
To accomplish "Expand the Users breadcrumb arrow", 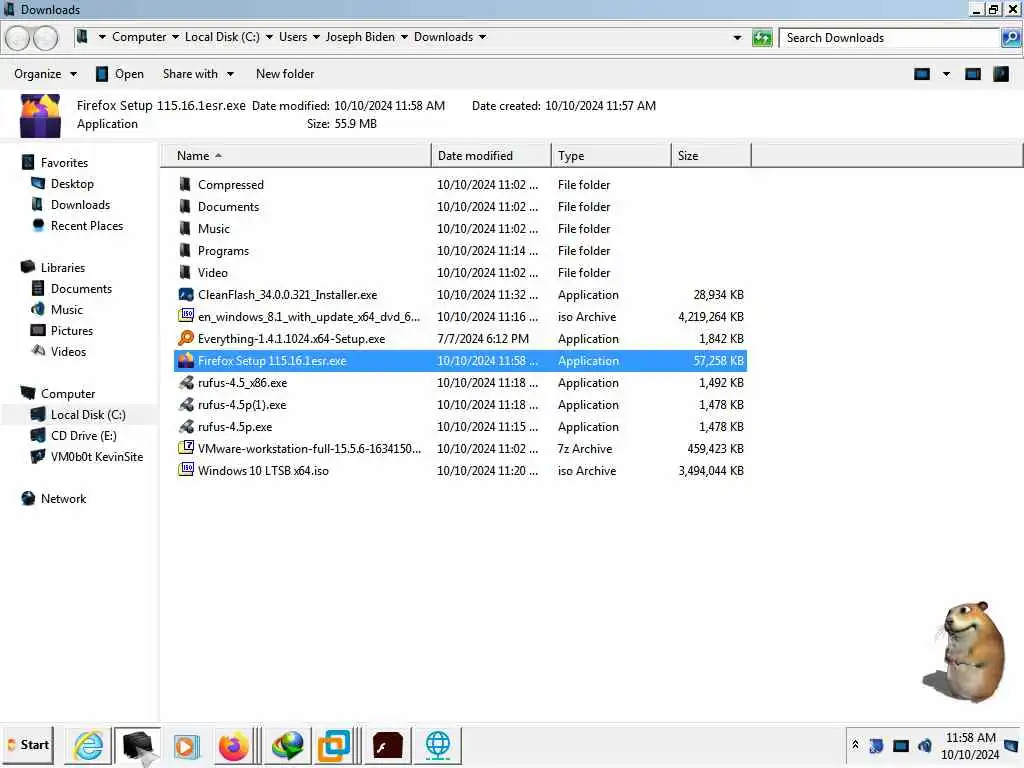I will click(x=316, y=37).
